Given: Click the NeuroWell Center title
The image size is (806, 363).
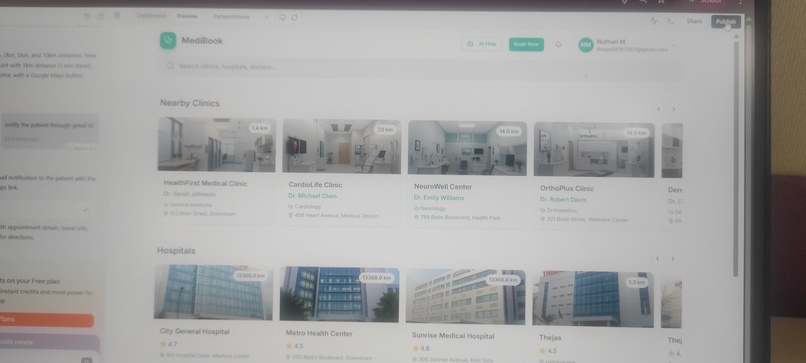Looking at the screenshot, I should coord(443,187).
